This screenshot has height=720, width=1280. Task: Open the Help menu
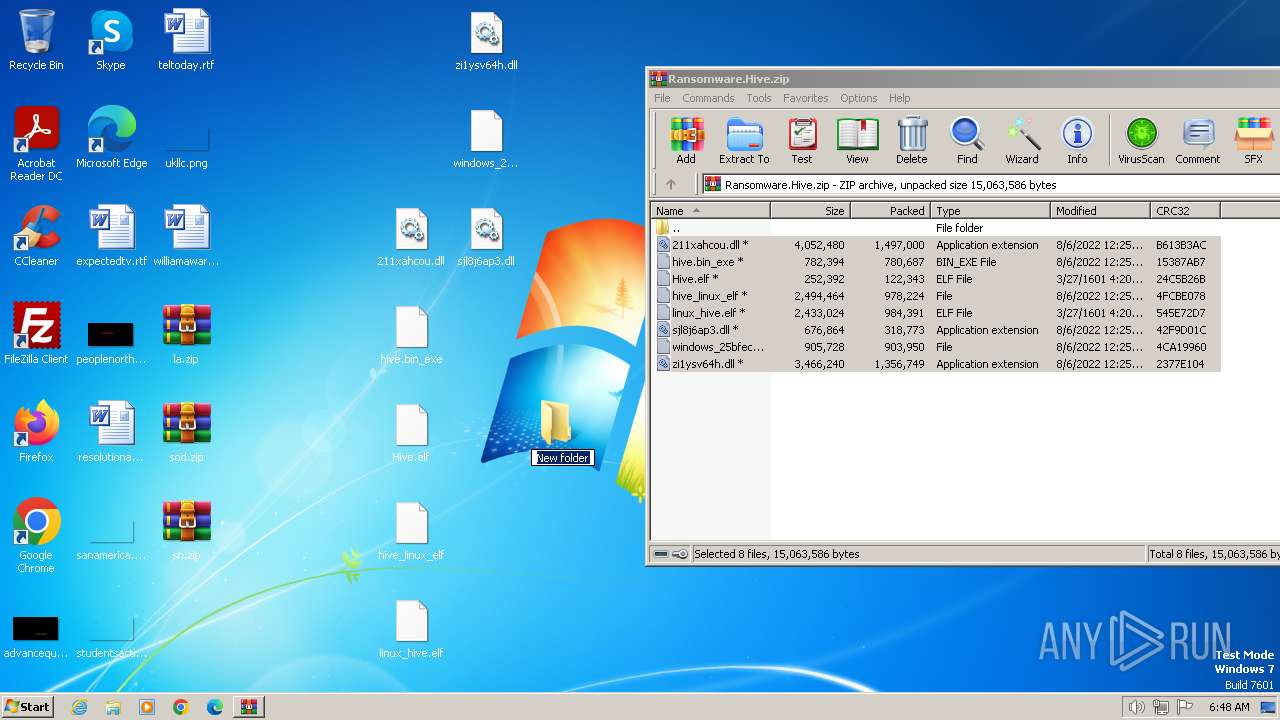coord(899,98)
